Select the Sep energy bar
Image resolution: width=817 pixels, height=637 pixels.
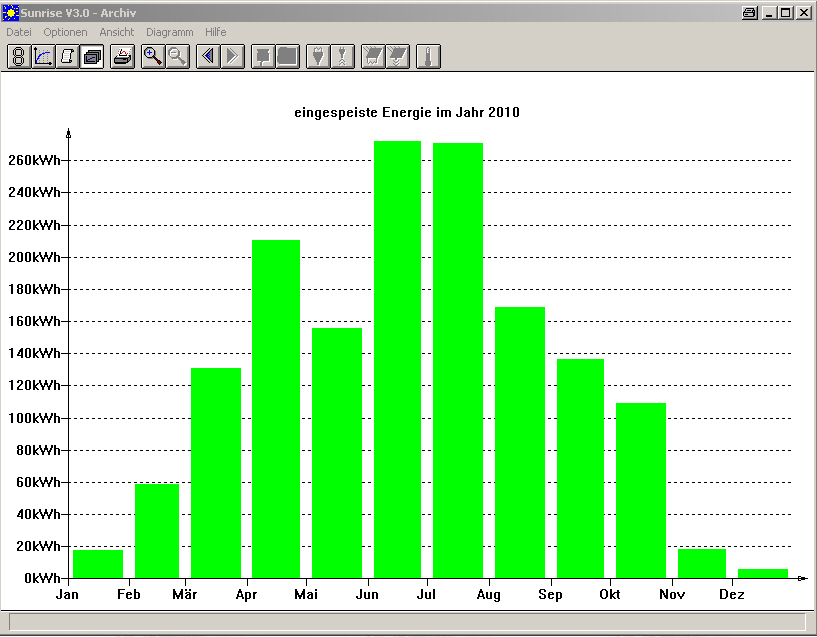pos(580,469)
